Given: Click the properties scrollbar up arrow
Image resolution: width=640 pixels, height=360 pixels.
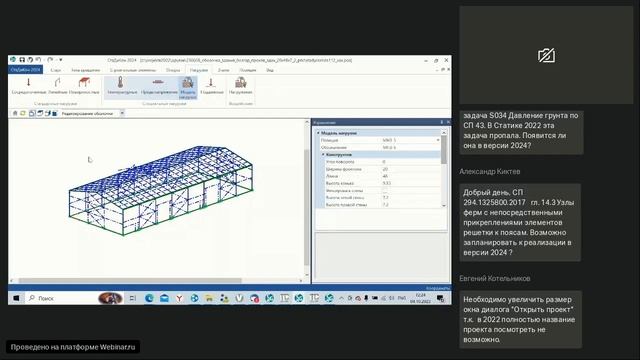Looking at the screenshot, I should (x=444, y=133).
